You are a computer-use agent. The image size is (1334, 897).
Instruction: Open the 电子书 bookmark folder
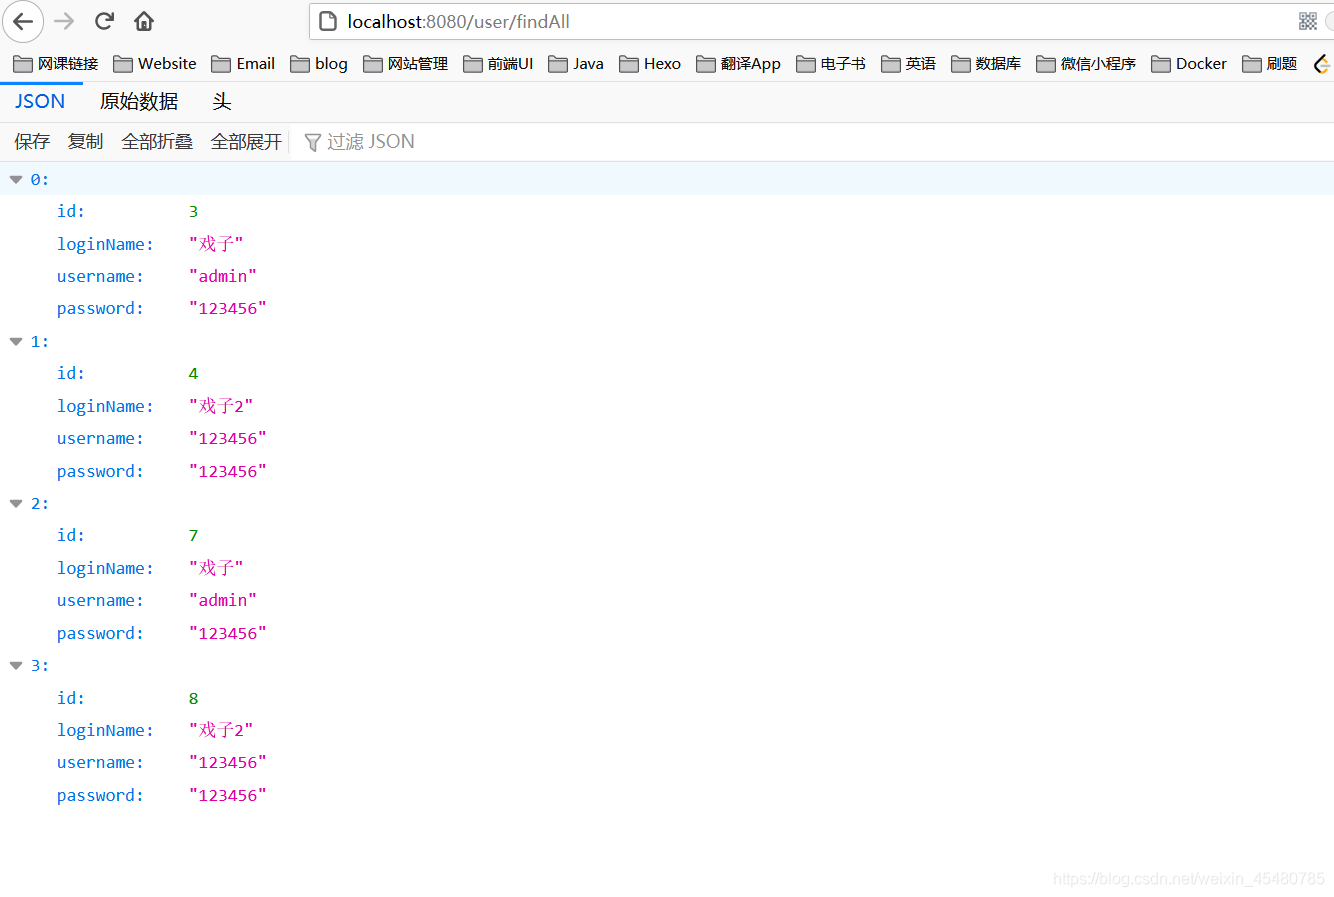[831, 63]
